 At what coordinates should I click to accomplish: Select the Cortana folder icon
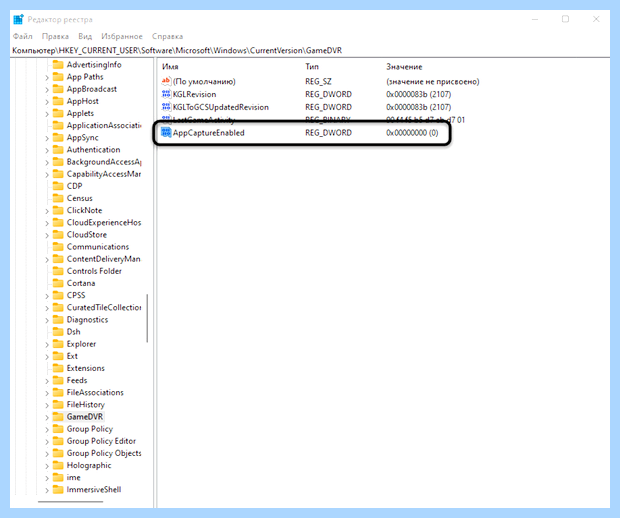(x=58, y=283)
